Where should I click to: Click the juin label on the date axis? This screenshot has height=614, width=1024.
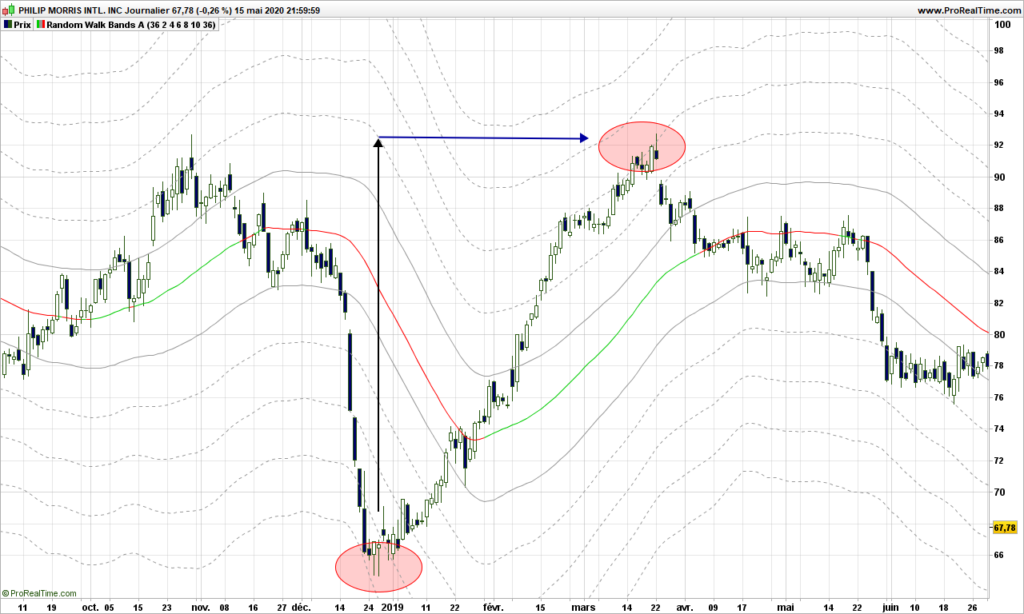(889, 607)
